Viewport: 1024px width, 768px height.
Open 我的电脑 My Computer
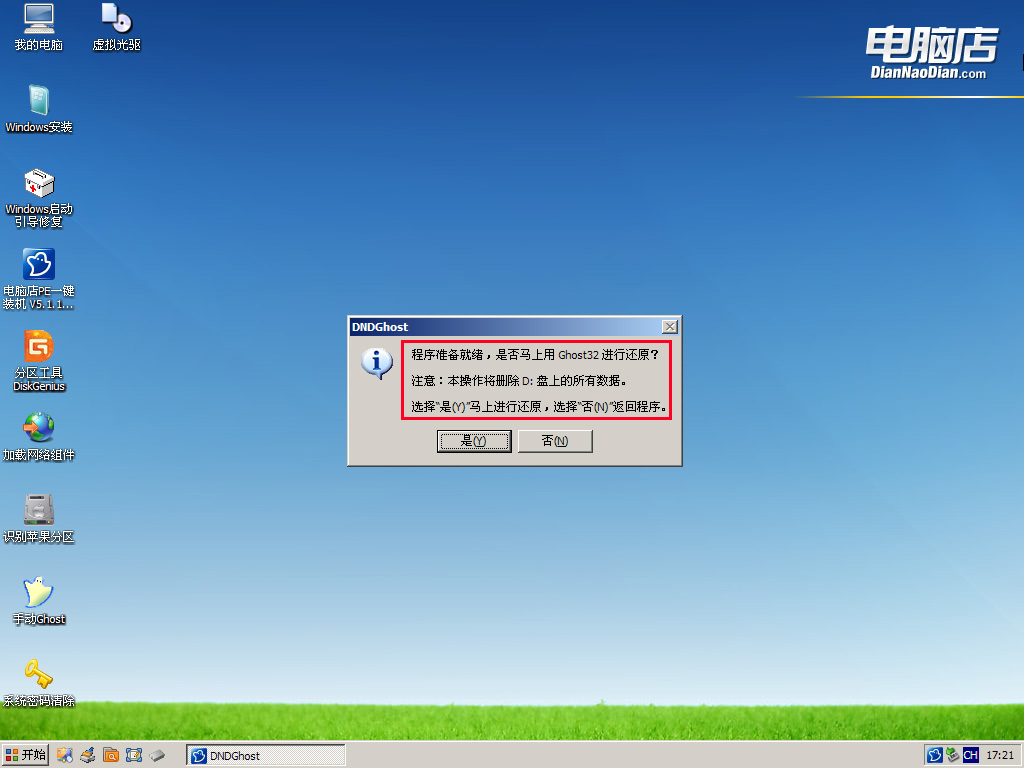click(x=38, y=27)
